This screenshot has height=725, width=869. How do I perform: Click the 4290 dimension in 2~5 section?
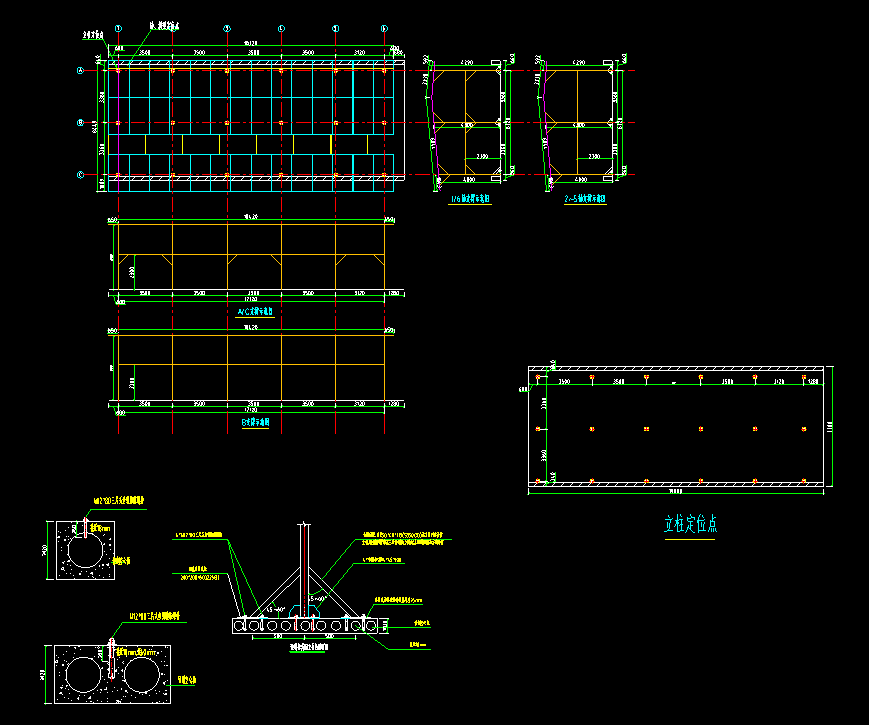pyautogui.click(x=579, y=63)
